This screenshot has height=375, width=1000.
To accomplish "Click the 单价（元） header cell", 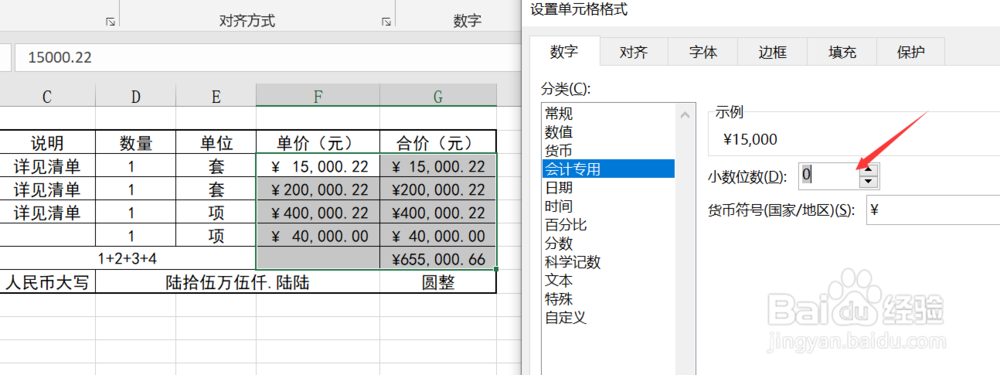I will click(318, 142).
